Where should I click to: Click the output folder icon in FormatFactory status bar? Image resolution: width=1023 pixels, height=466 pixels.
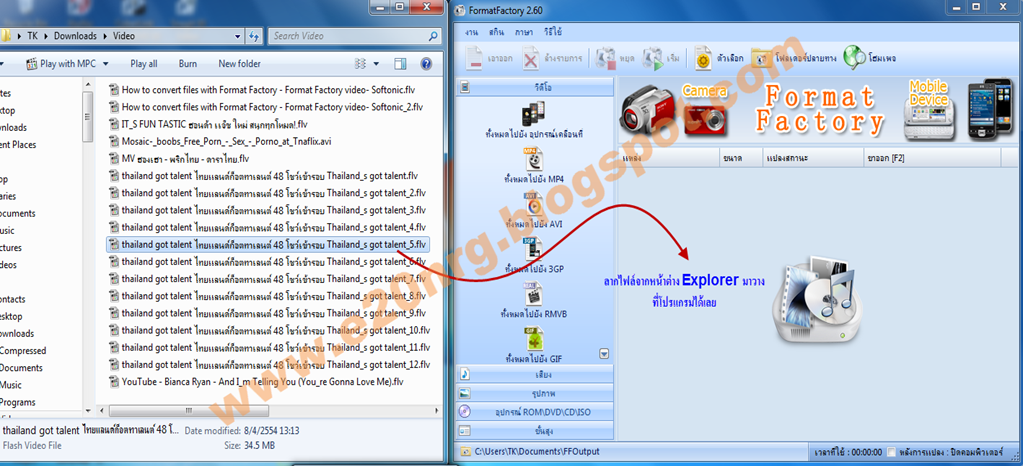(465, 451)
